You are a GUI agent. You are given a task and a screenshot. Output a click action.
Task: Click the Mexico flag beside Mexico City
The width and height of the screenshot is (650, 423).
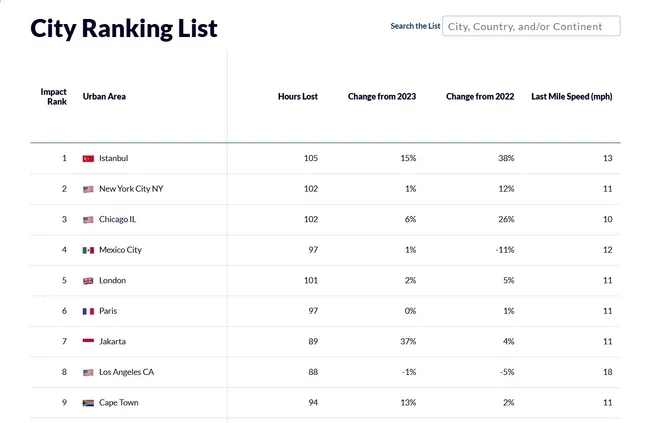[x=88, y=250]
